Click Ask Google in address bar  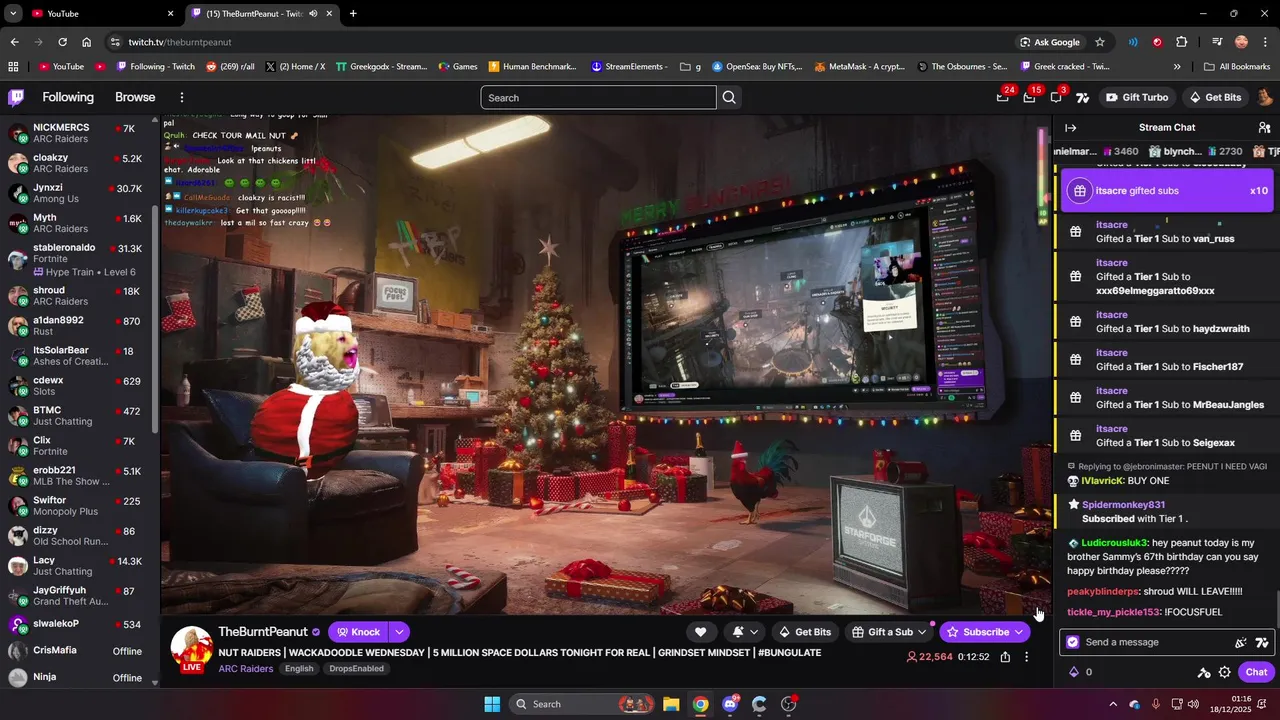tap(1049, 42)
